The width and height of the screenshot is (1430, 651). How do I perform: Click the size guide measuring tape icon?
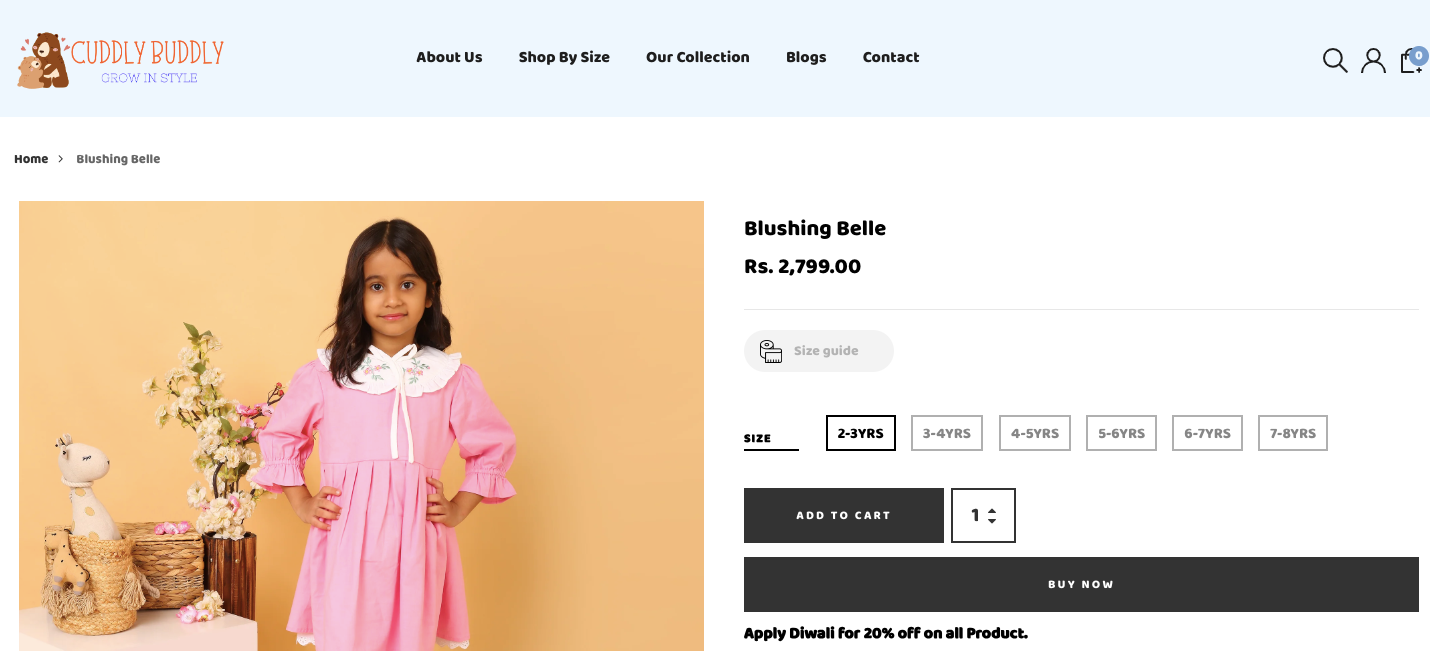(770, 351)
